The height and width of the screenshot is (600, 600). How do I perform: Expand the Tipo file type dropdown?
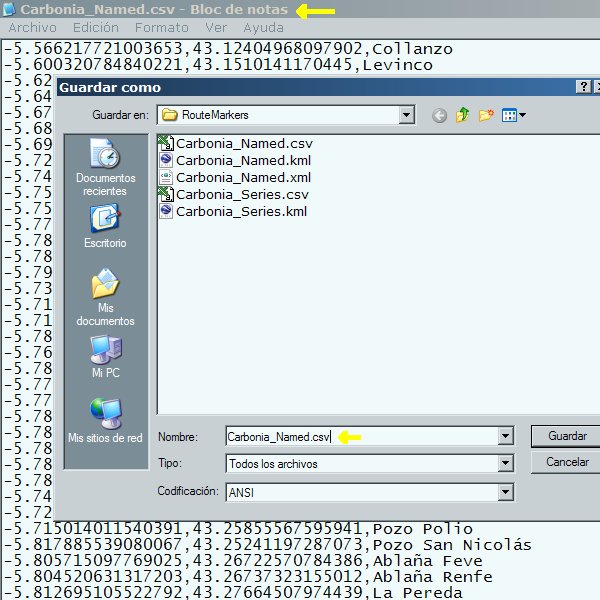[505, 464]
